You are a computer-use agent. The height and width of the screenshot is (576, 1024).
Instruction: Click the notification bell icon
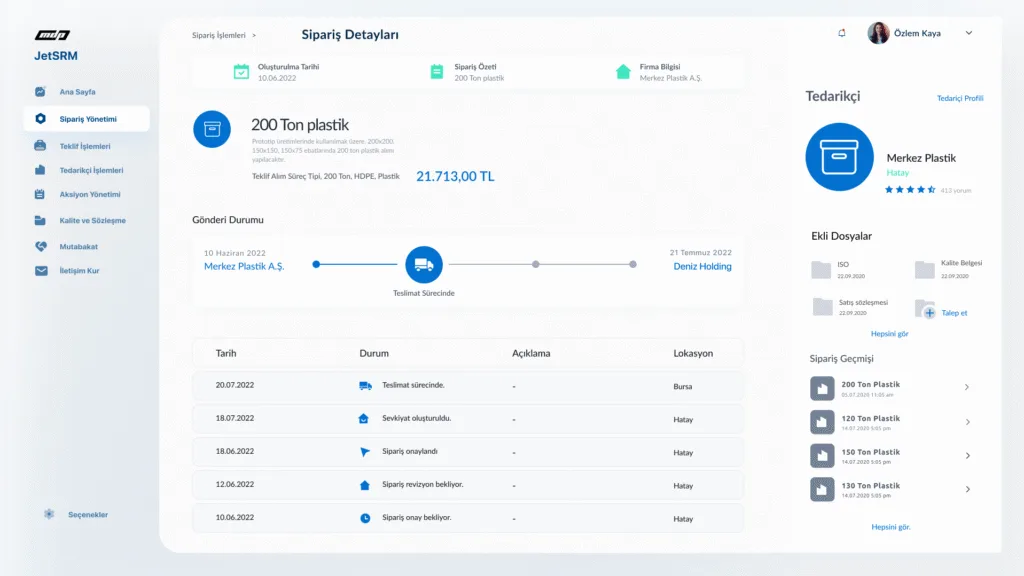[x=841, y=33]
